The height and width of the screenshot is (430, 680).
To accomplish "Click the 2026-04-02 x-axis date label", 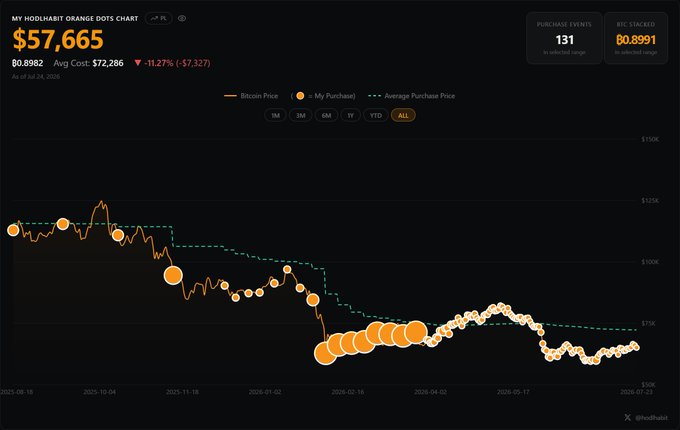I will [x=430, y=392].
